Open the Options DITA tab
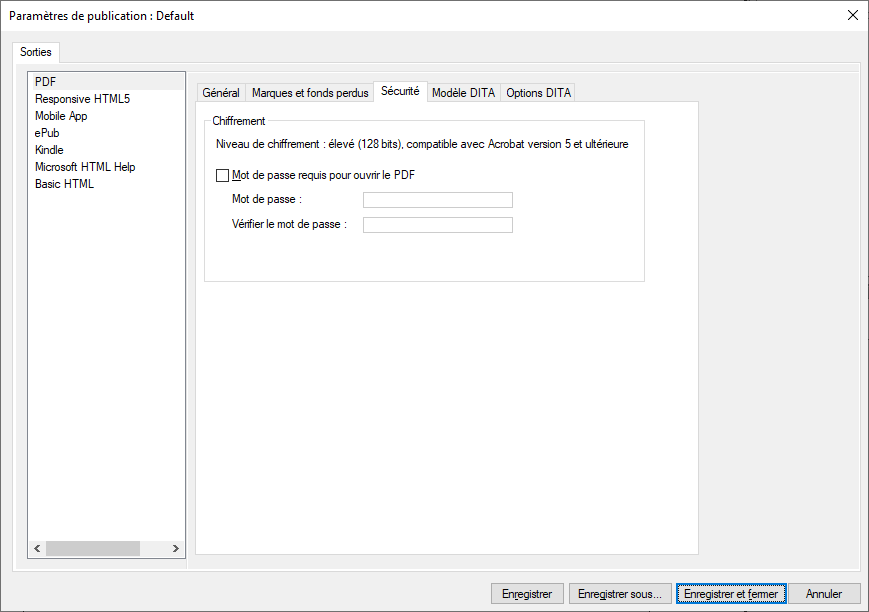869x612 pixels. pyautogui.click(x=538, y=93)
